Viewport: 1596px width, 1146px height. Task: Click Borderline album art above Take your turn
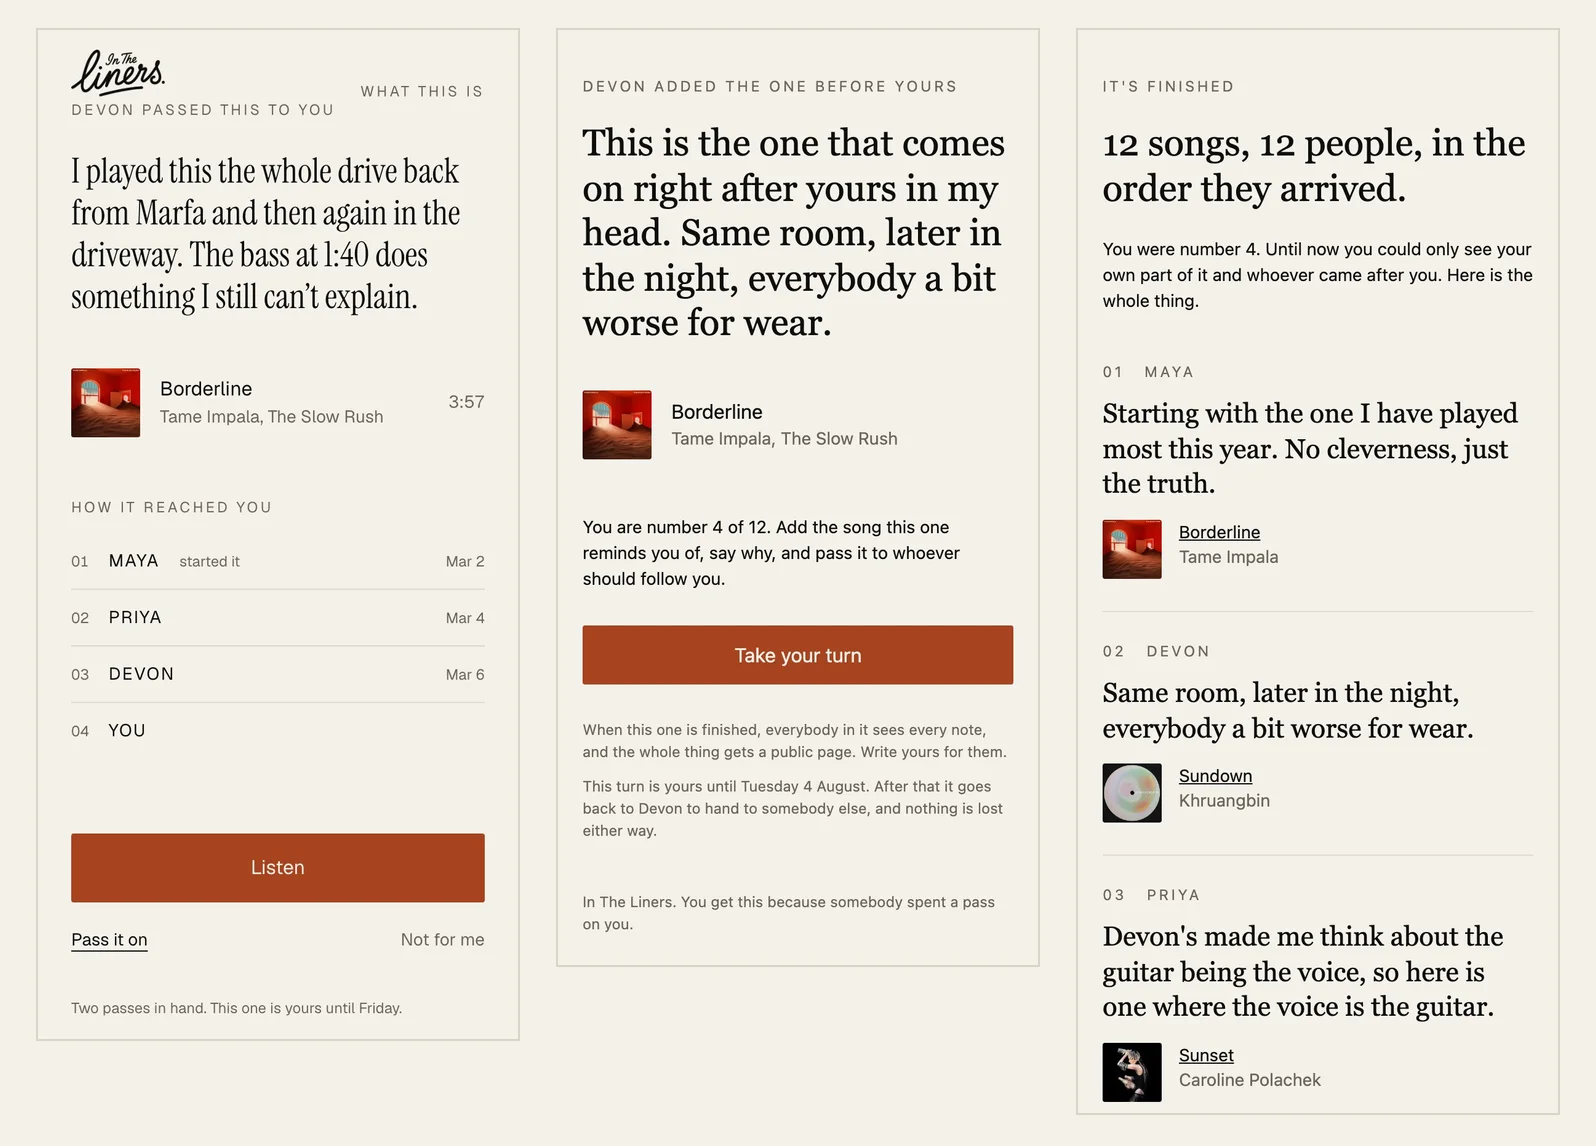pos(617,425)
